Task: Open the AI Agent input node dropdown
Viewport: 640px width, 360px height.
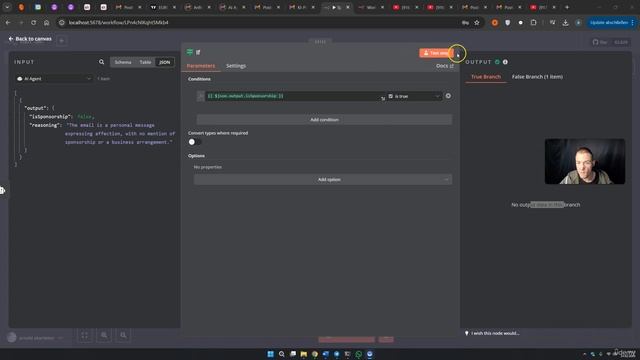Action: pyautogui.click(x=54, y=78)
